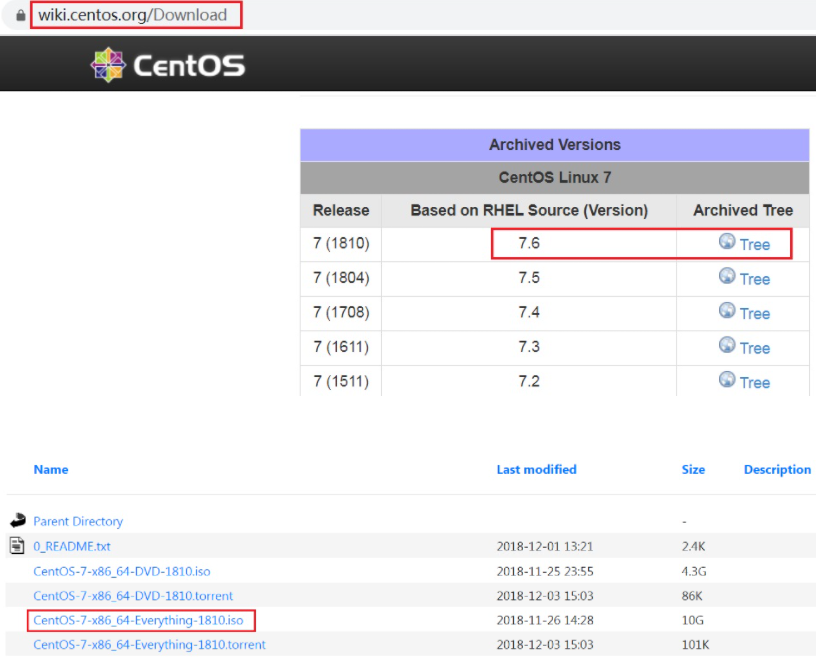The height and width of the screenshot is (662, 819).
Task: Select the 7 (1611) release cell
Action: [x=341, y=347]
